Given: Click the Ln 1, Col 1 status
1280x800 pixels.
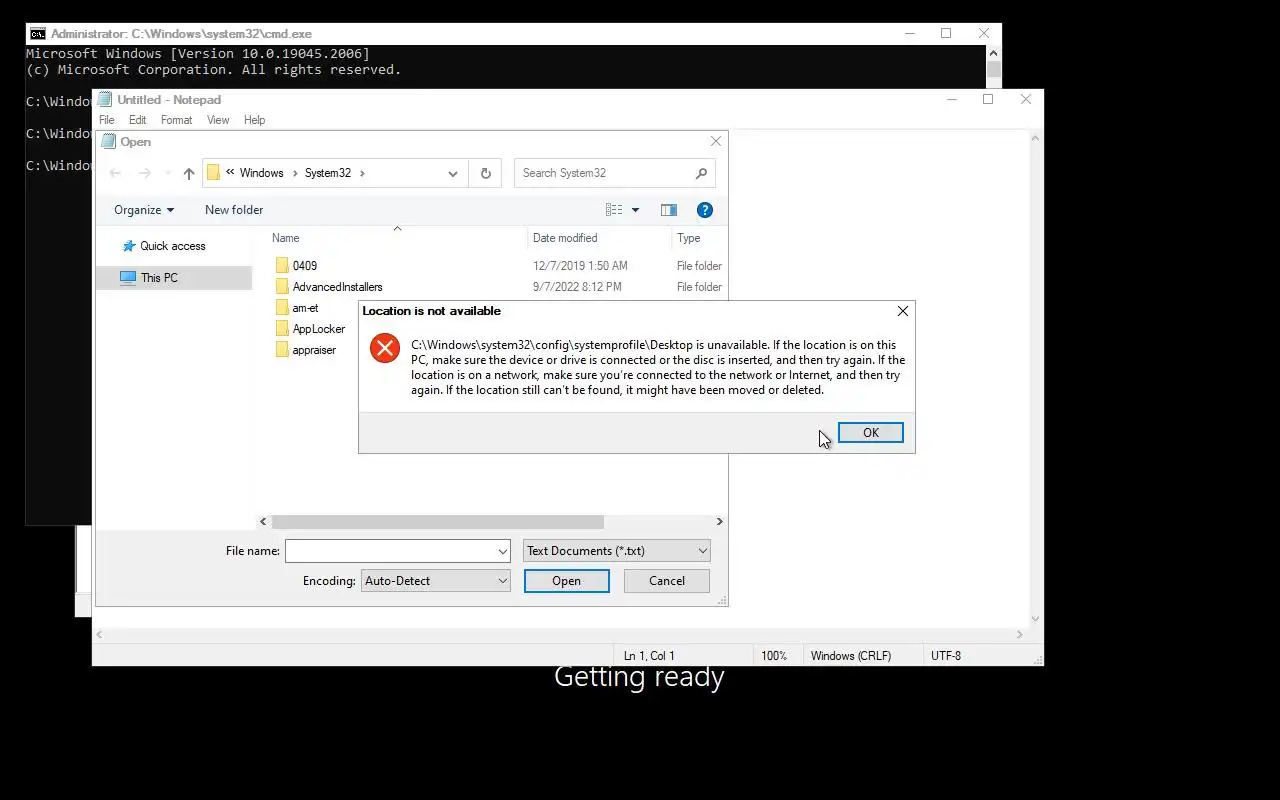Looking at the screenshot, I should coord(649,656).
